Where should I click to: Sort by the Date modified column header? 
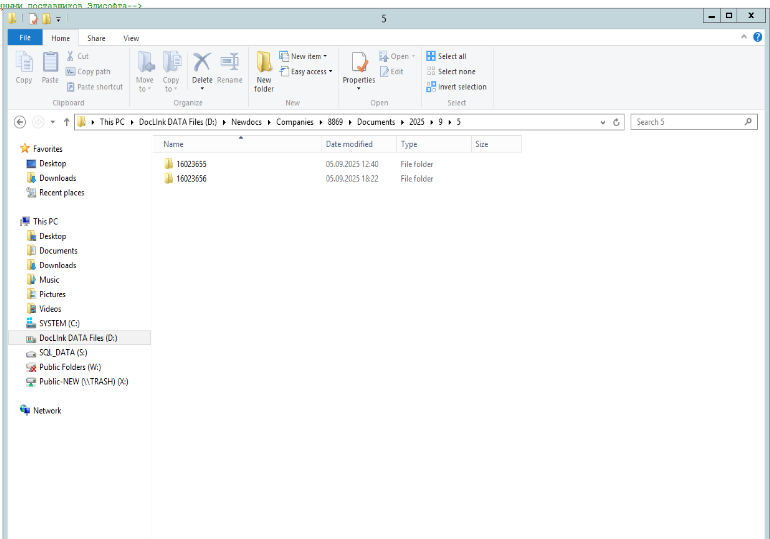(359, 144)
